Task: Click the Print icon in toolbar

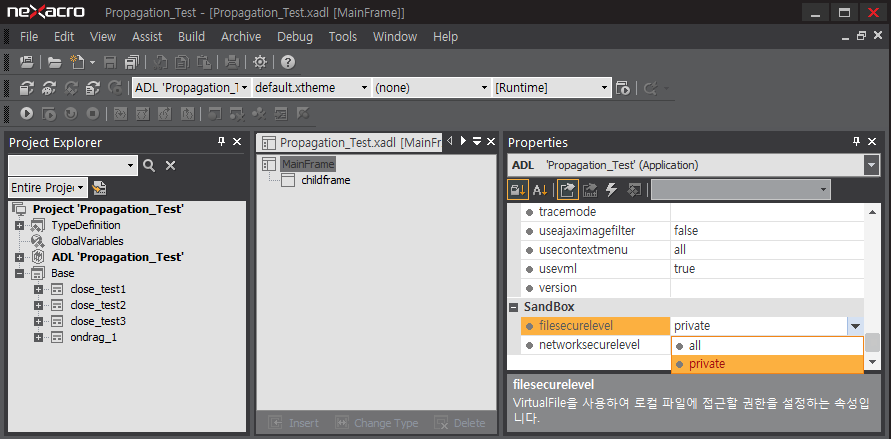Action: [231, 62]
